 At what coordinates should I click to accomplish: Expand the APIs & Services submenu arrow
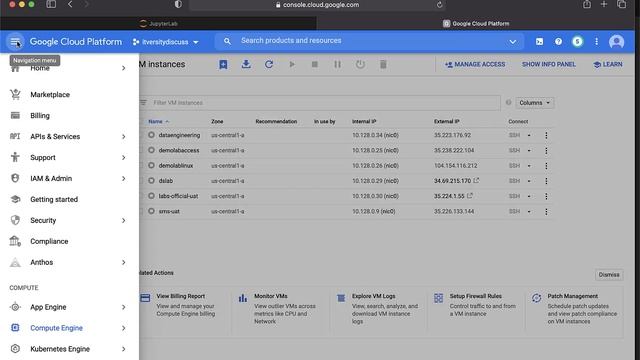pos(123,137)
